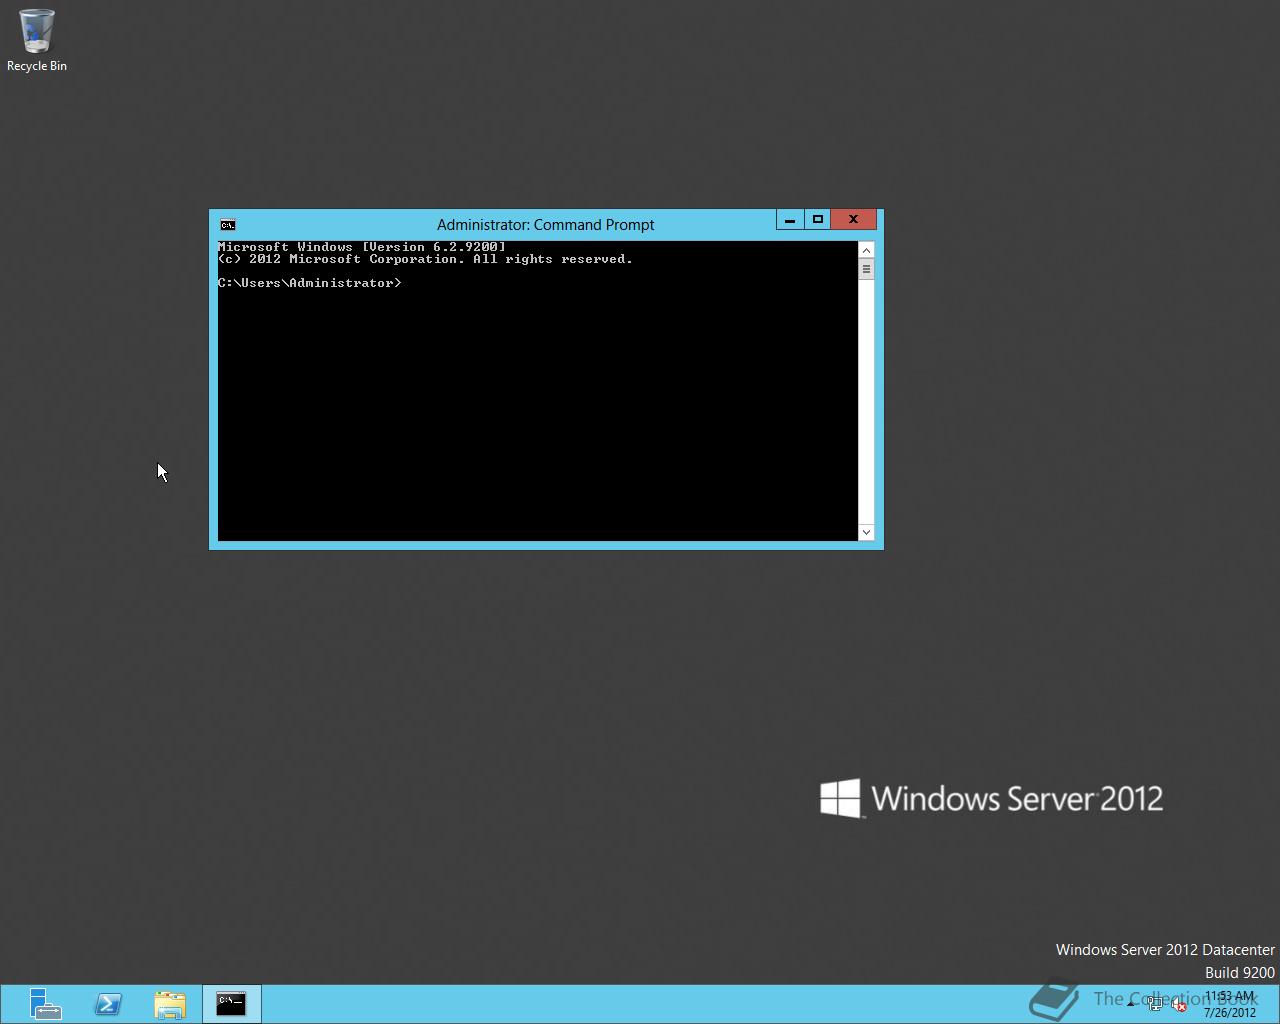Click the 2012 Microsoft Corporation copyright line
This screenshot has width=1280, height=1024.
click(x=425, y=259)
